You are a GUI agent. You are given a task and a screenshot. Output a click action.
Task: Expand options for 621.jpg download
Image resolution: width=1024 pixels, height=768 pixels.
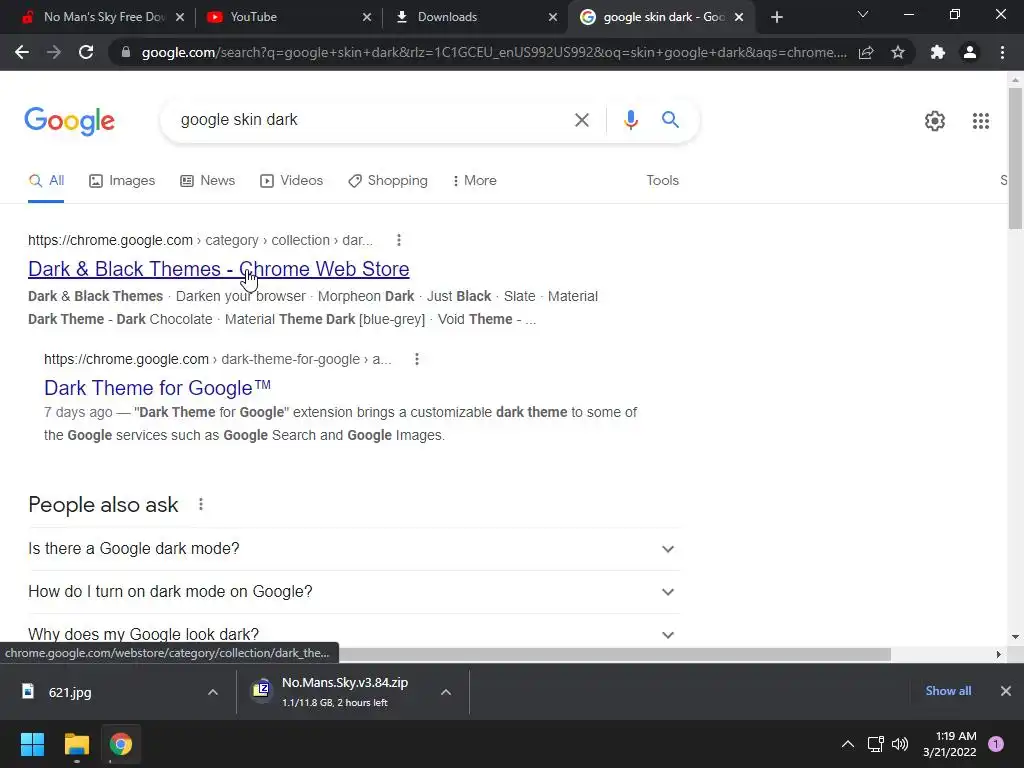213,692
